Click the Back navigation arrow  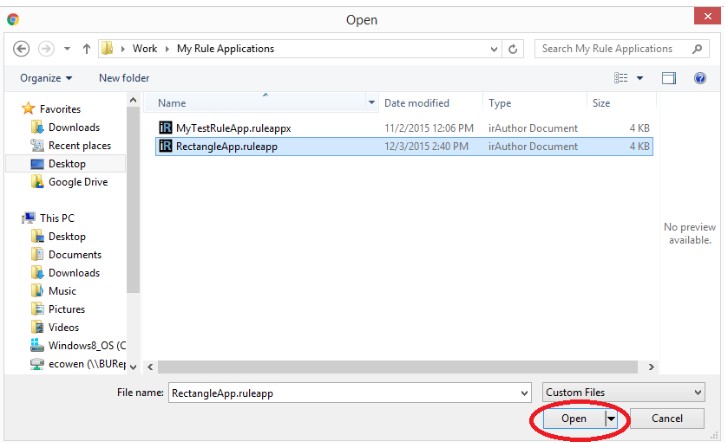(22, 48)
